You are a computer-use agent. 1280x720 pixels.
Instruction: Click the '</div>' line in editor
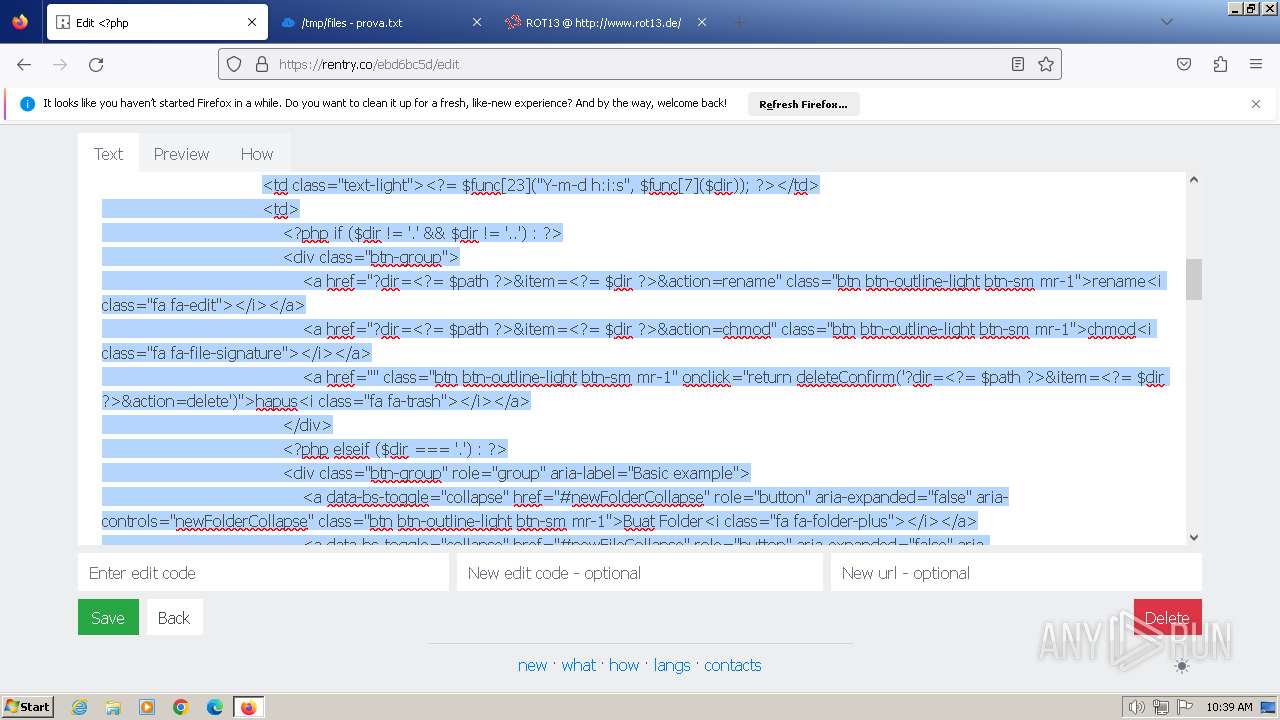(308, 425)
